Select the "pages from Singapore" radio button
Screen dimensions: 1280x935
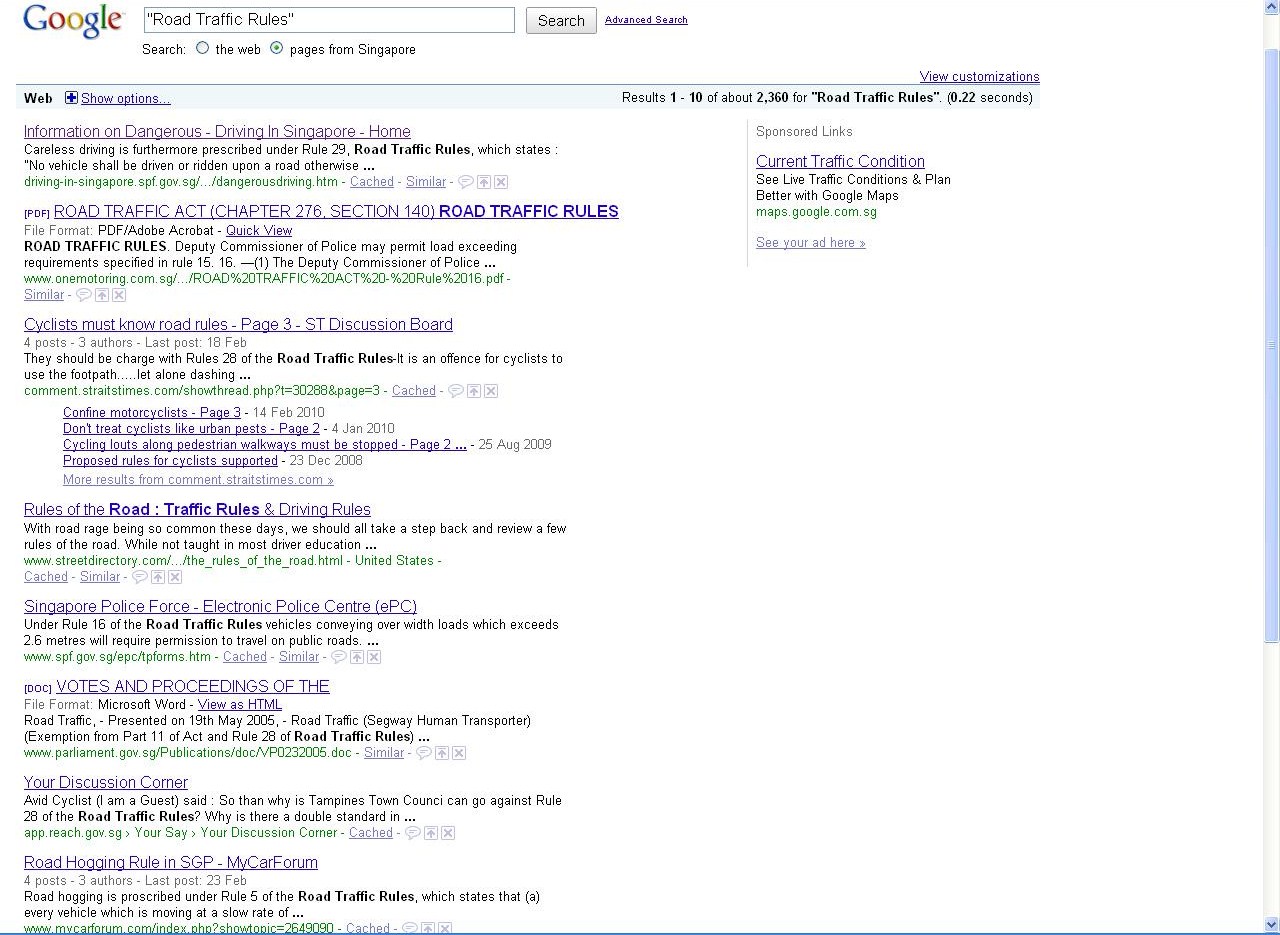tap(277, 48)
